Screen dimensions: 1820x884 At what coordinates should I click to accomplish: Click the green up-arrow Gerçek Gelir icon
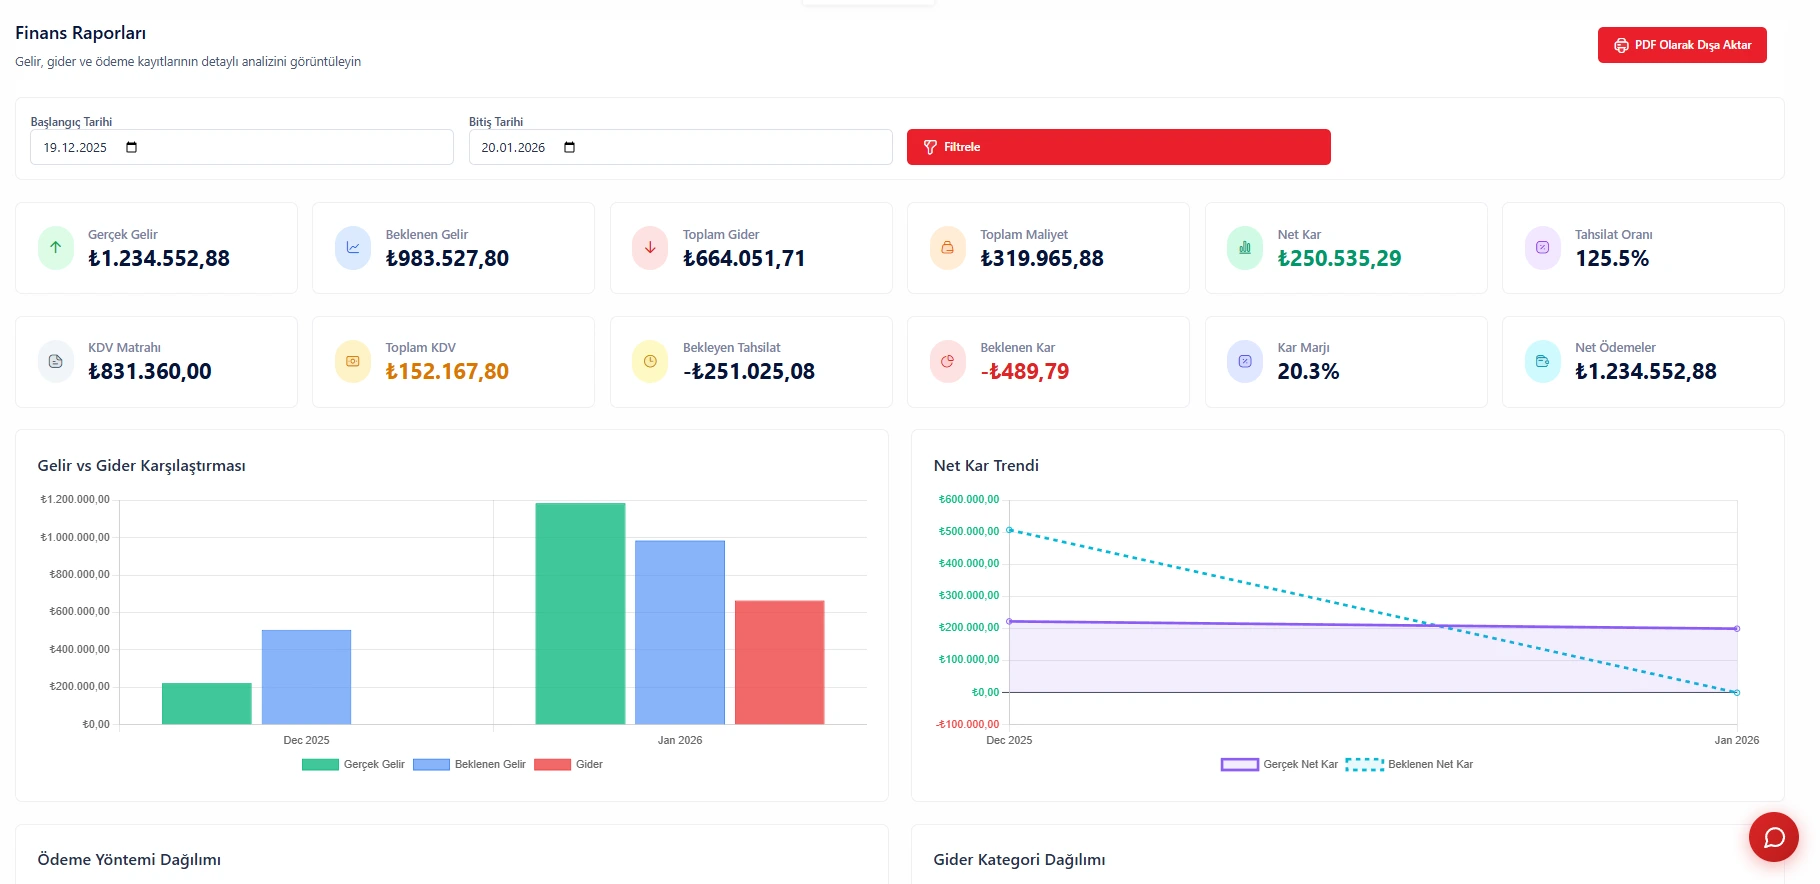56,248
